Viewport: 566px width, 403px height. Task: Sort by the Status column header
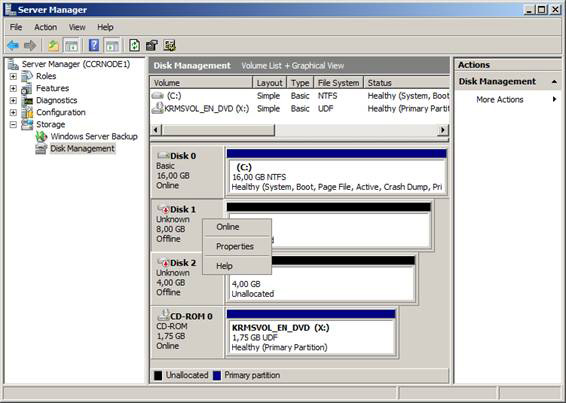click(x=406, y=83)
